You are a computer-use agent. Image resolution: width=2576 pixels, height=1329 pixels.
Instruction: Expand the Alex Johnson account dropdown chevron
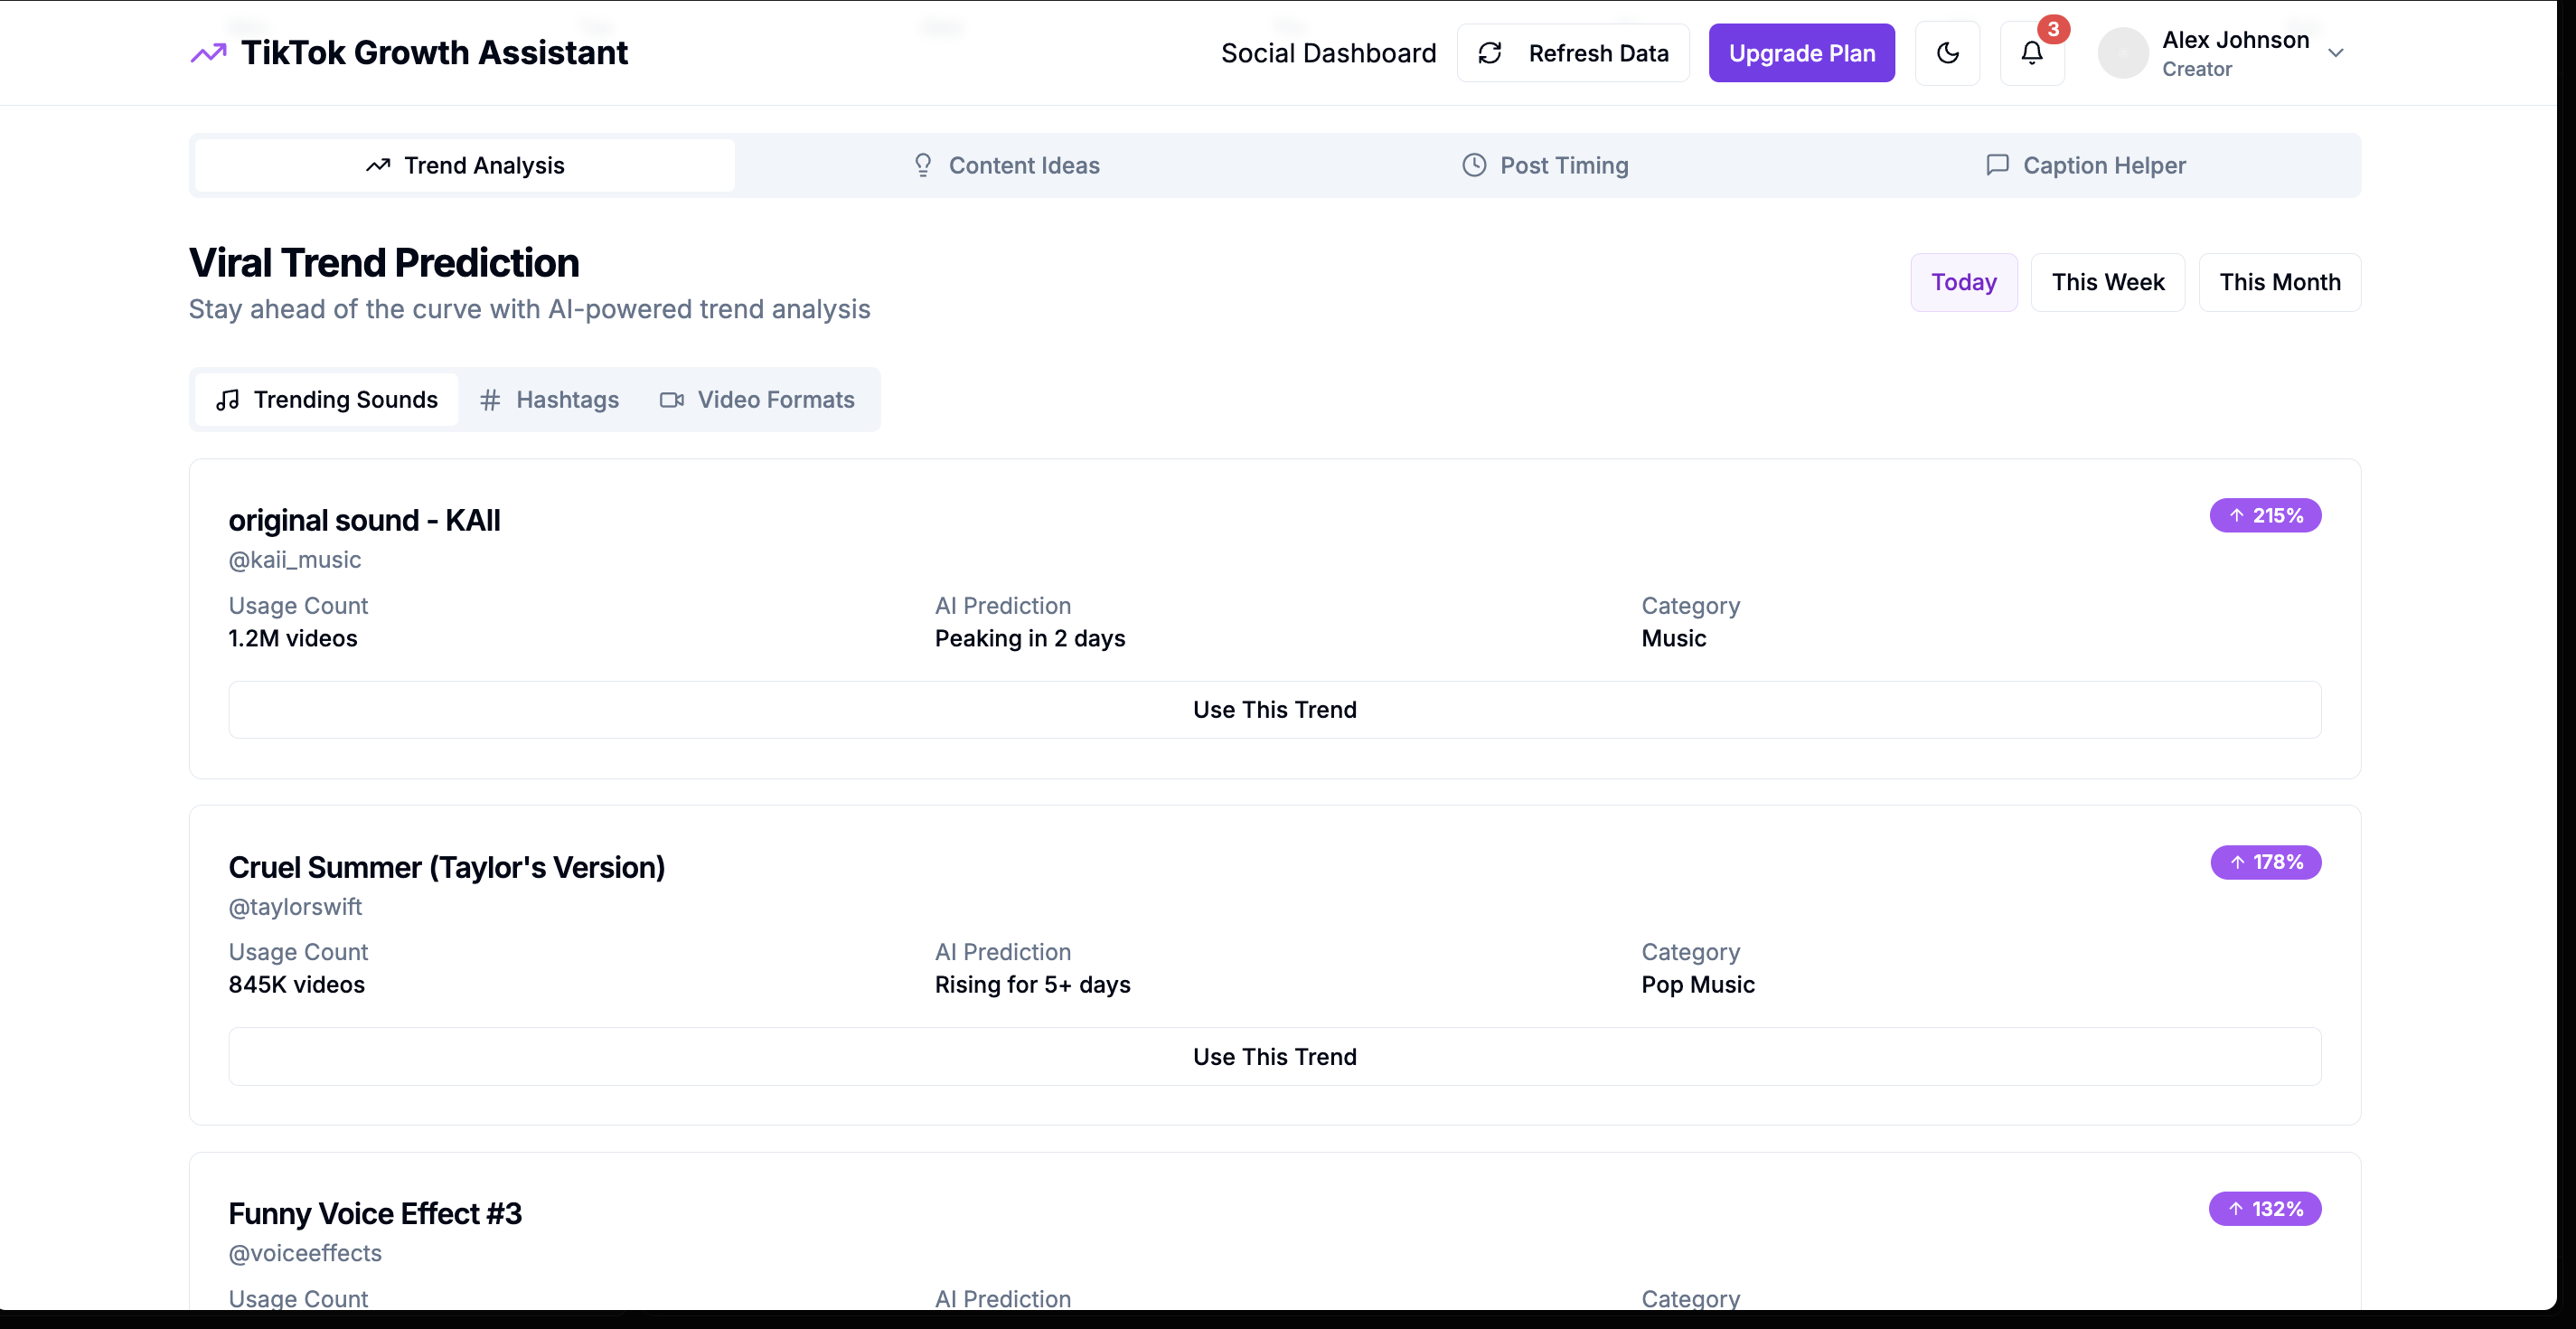(x=2336, y=53)
